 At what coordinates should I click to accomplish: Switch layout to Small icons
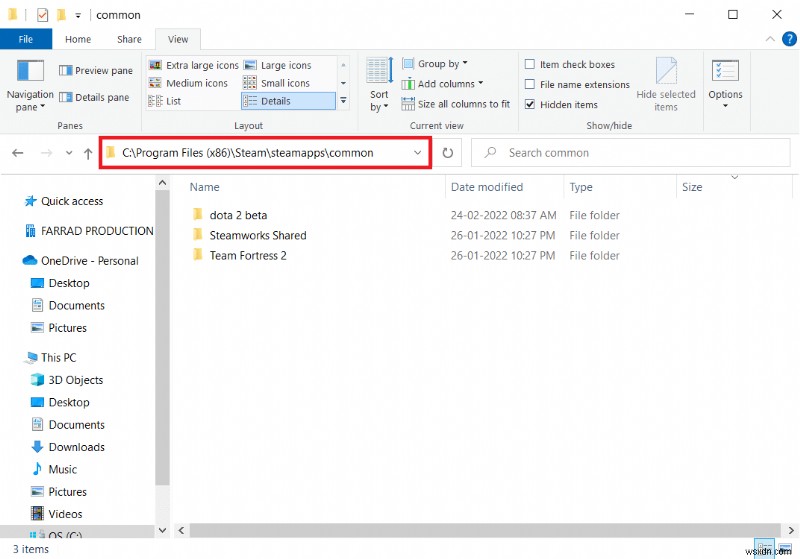point(277,83)
